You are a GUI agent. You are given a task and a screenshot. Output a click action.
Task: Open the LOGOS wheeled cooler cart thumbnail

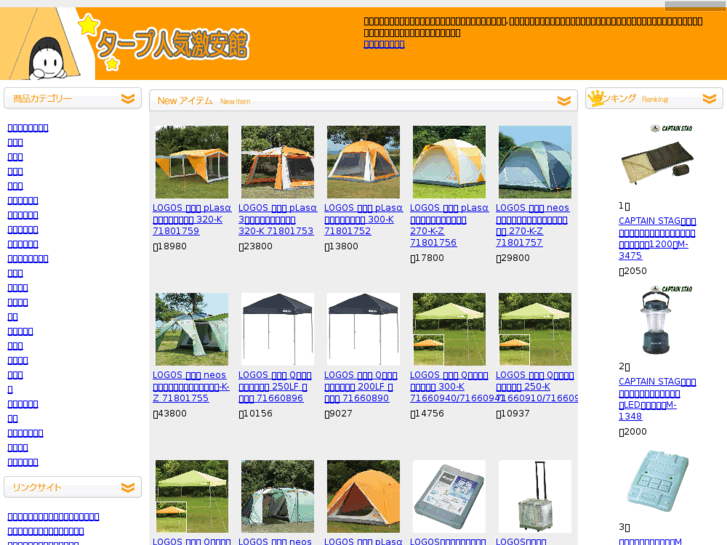535,496
